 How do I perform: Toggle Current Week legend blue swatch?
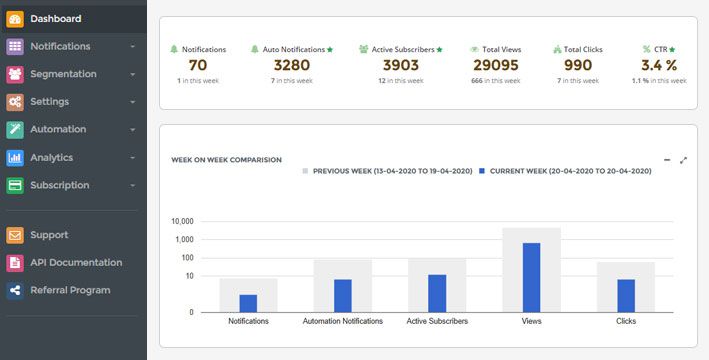[x=482, y=171]
